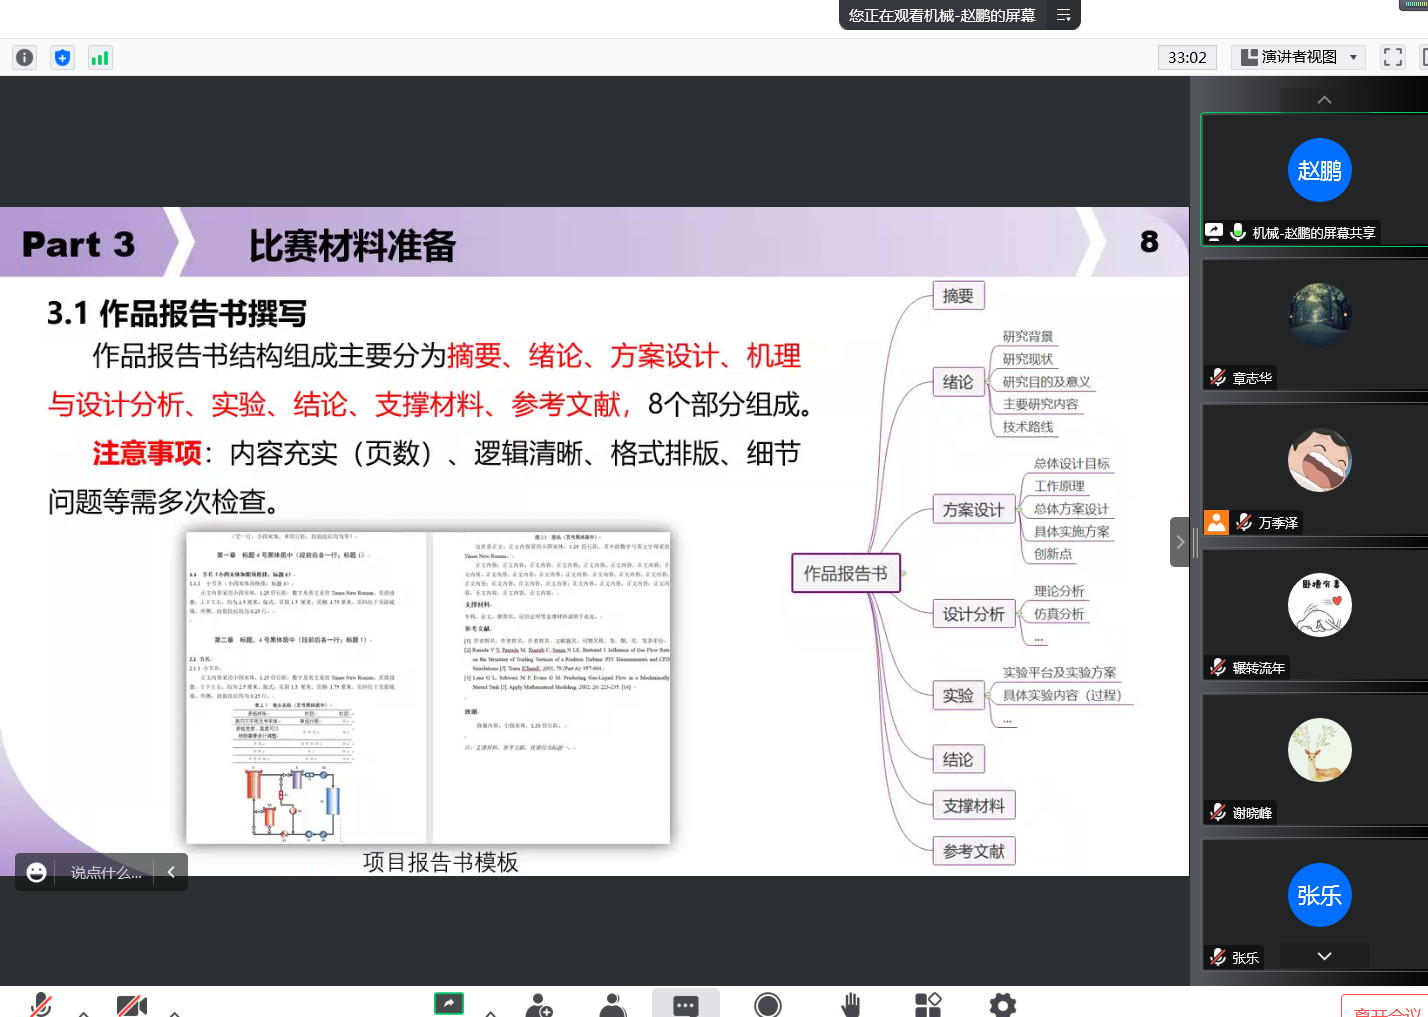Unmute the microphone in the bottom toolbar

click(x=41, y=1004)
